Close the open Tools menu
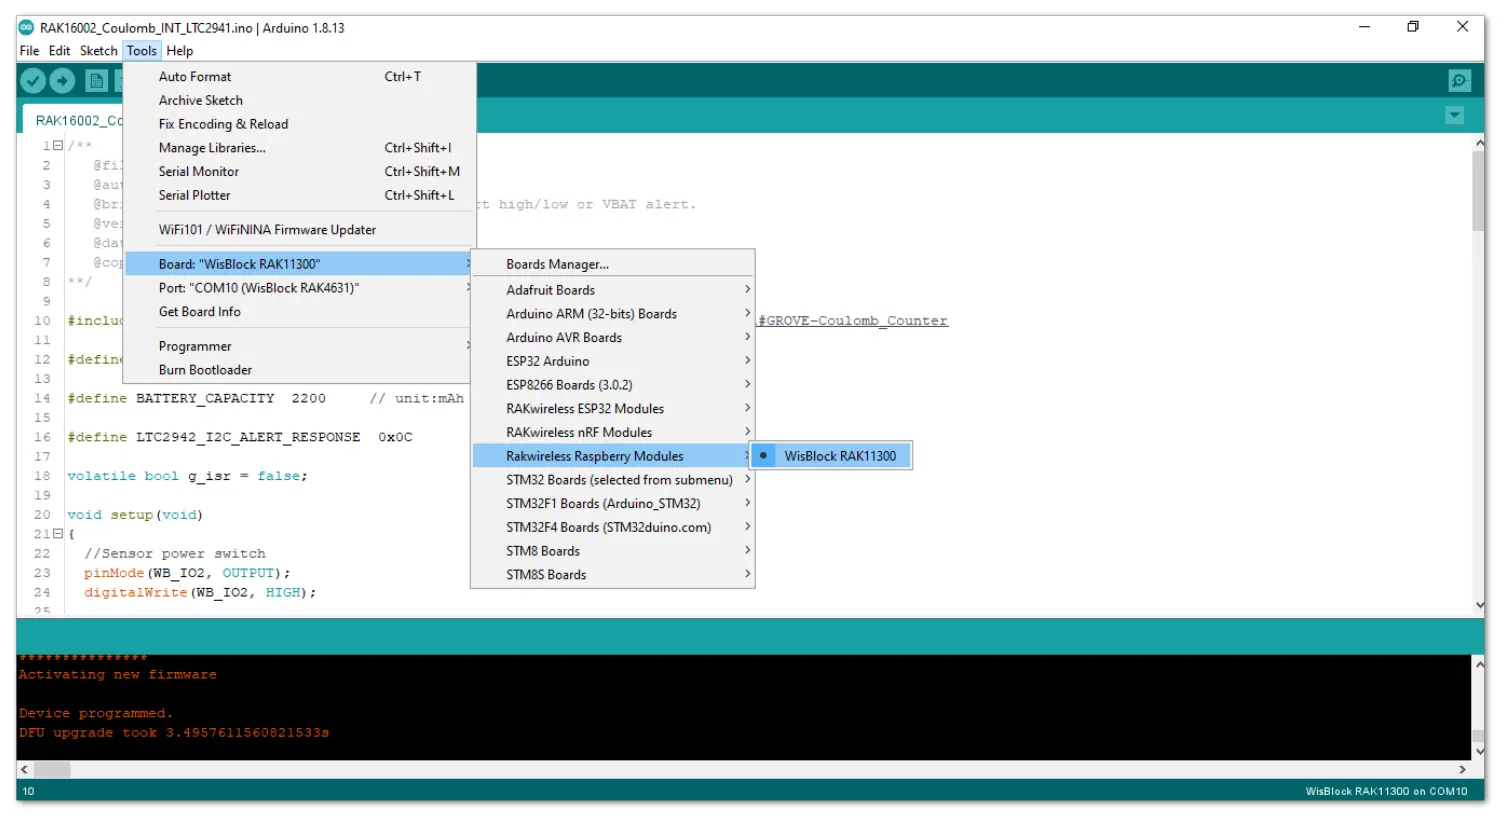The image size is (1510, 824). (x=141, y=51)
